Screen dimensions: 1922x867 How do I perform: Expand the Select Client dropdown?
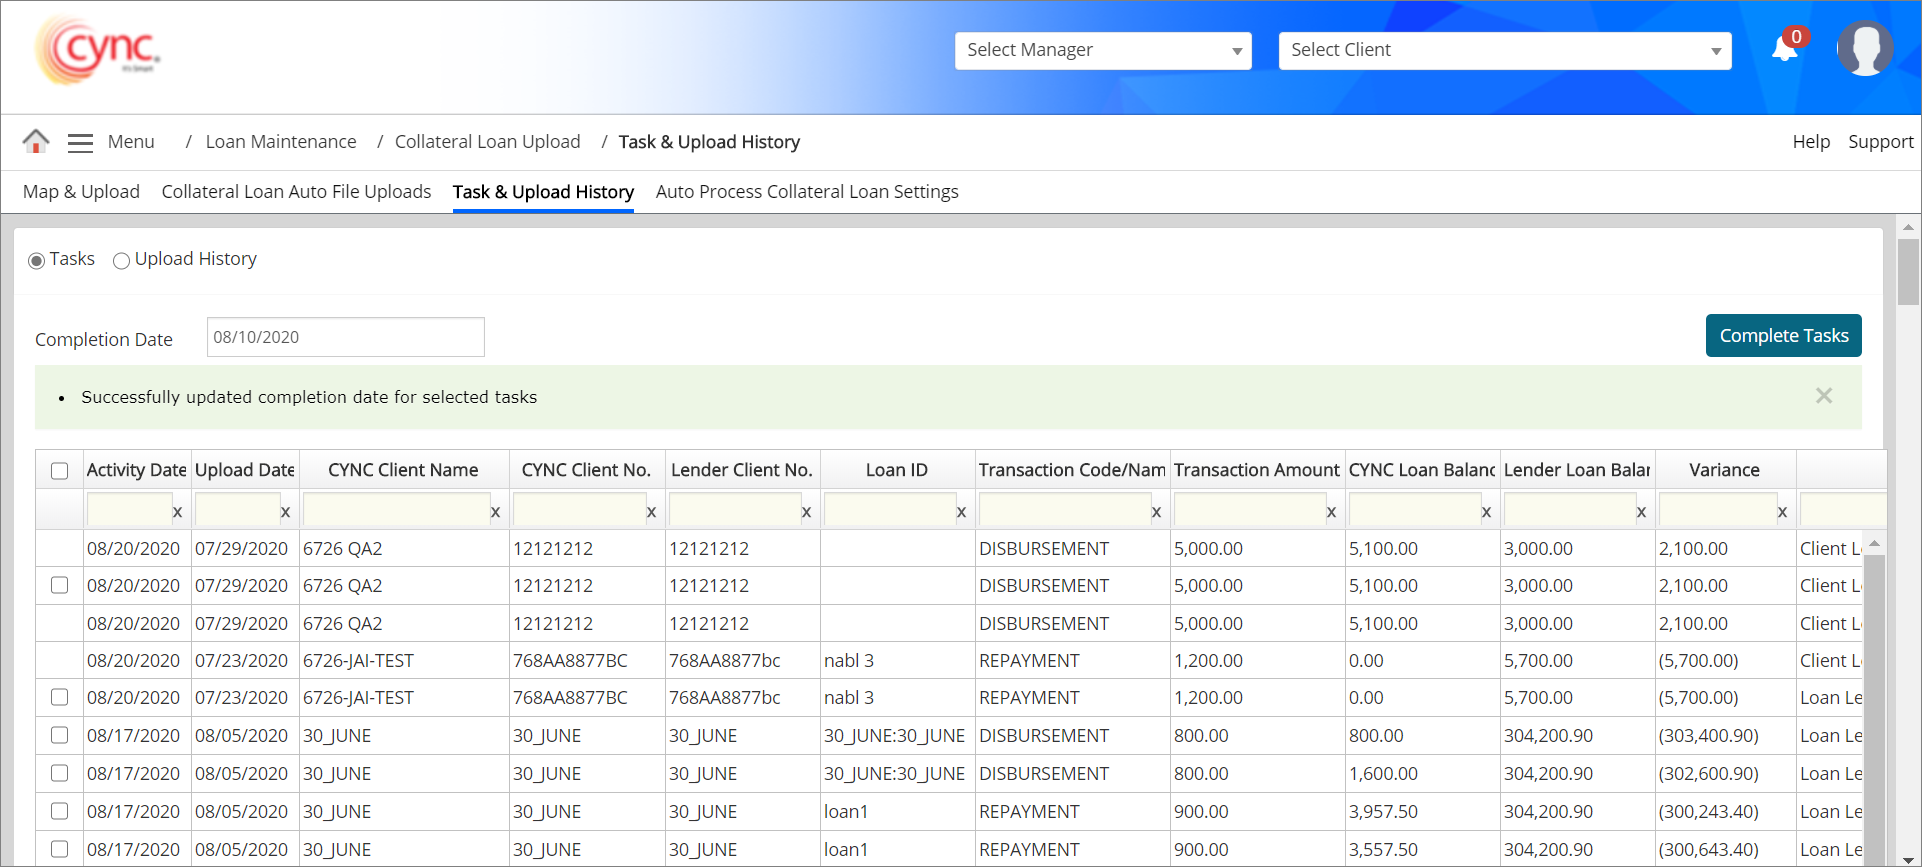[x=1504, y=51]
